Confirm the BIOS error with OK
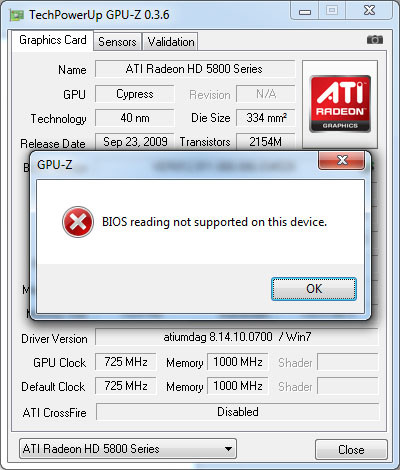The width and height of the screenshot is (400, 470). pos(314,289)
